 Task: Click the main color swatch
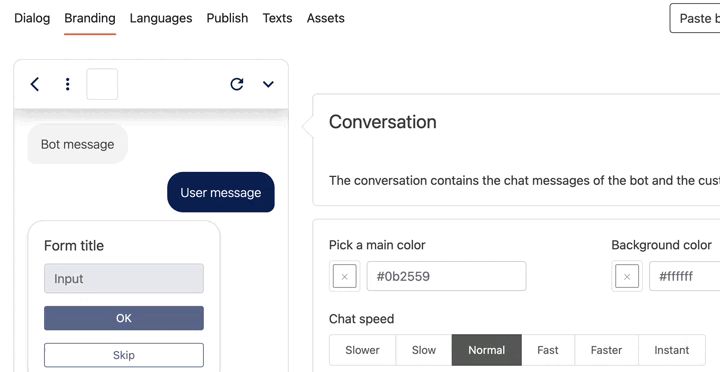pos(345,276)
